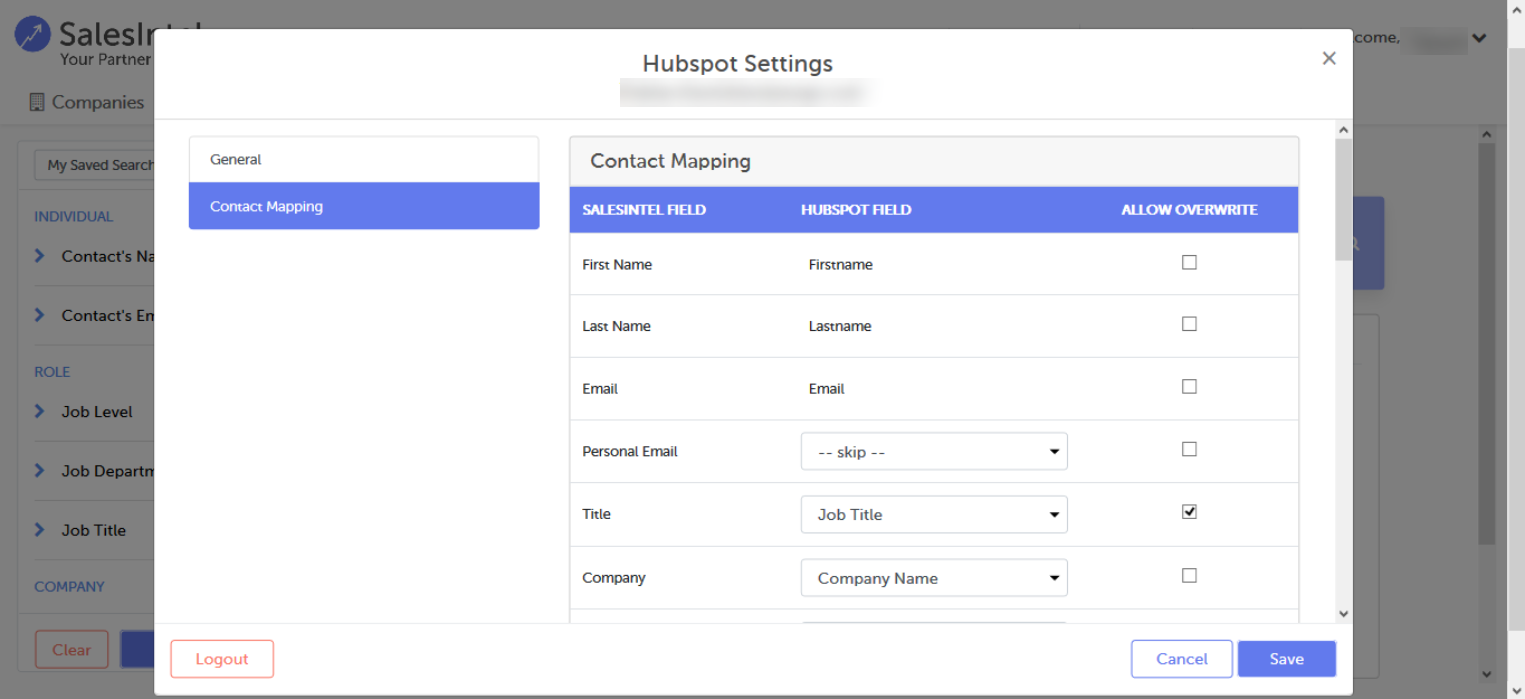The height and width of the screenshot is (699, 1525).
Task: Click the First Name row label
Action: coord(617,265)
